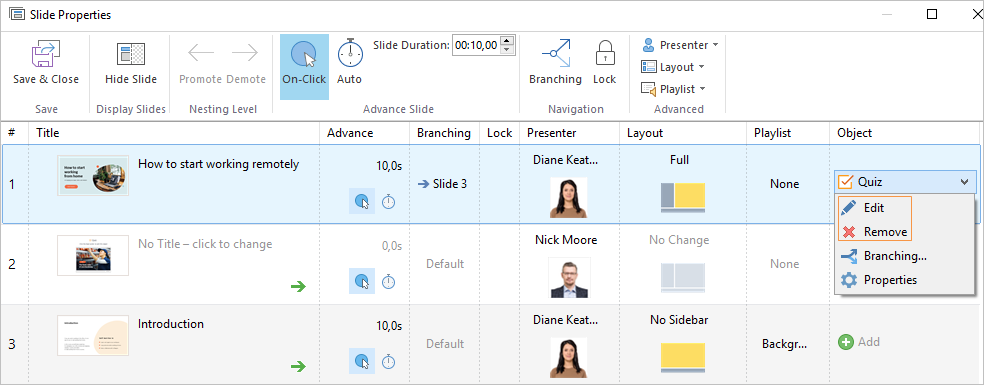Select the Branching navigation icon

pos(555,53)
